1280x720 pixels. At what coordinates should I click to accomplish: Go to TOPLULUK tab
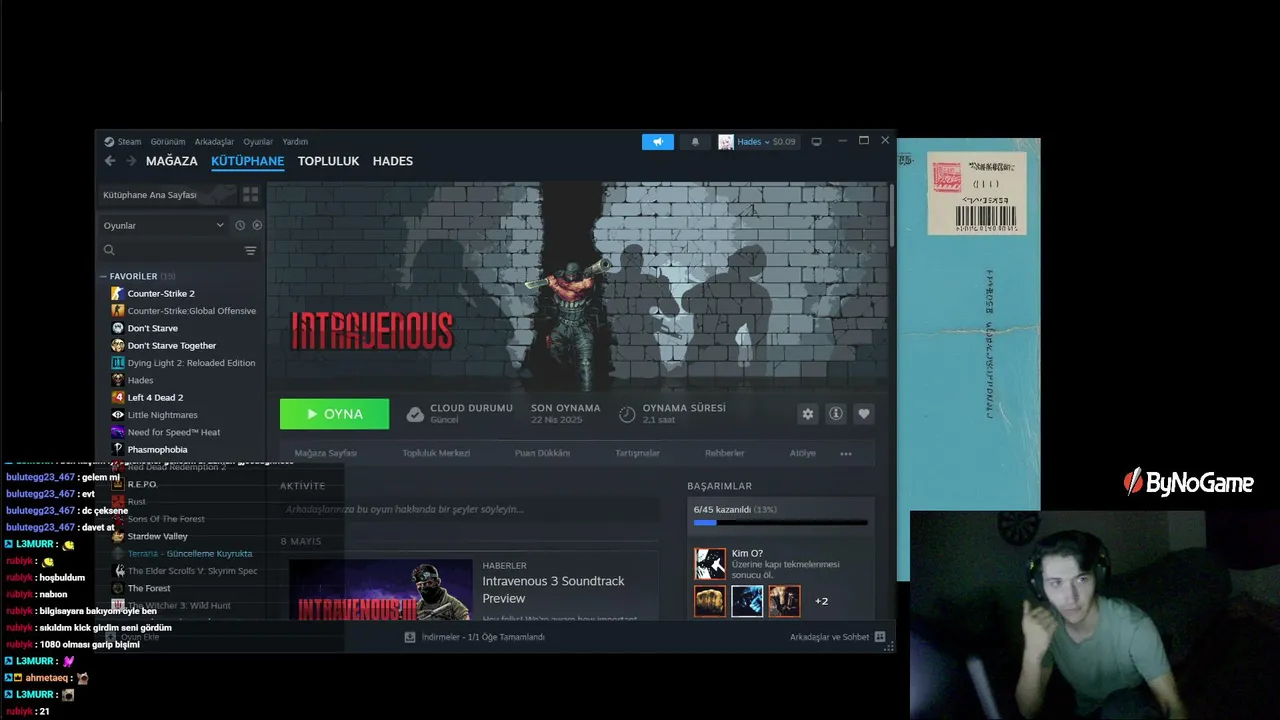(328, 161)
